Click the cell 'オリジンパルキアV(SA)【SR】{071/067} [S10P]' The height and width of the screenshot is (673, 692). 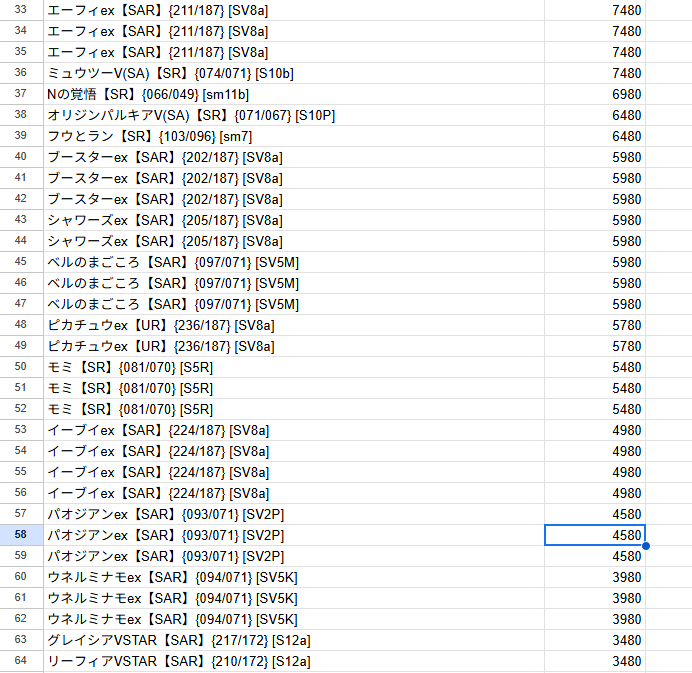pos(294,115)
